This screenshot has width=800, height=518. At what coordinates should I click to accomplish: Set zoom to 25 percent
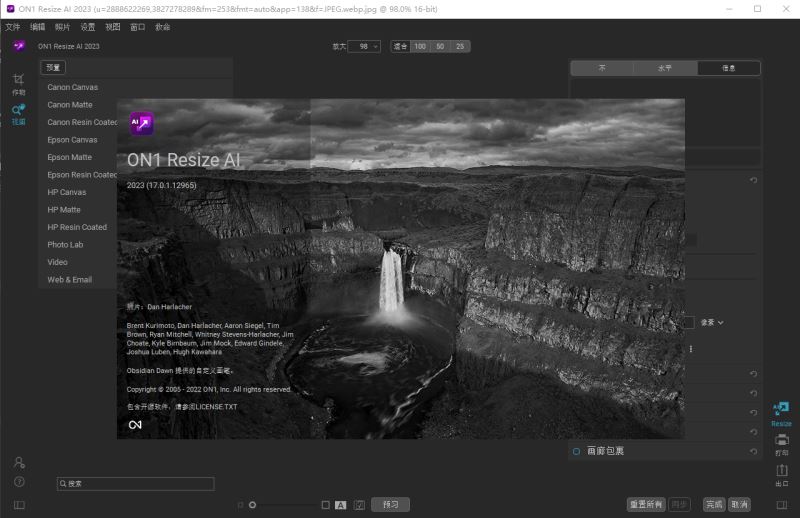tap(460, 46)
